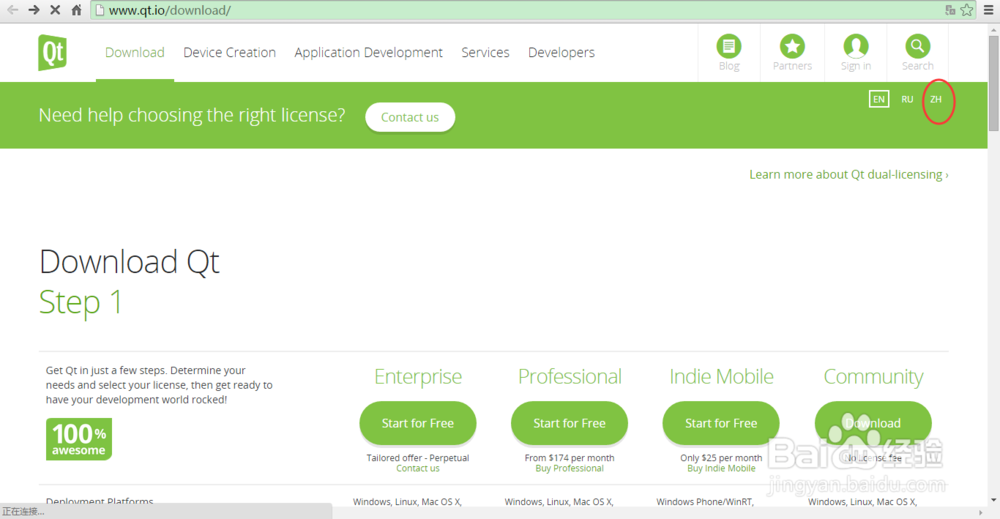Open the Search magnifier icon
The width and height of the screenshot is (1000, 519).
[917, 46]
